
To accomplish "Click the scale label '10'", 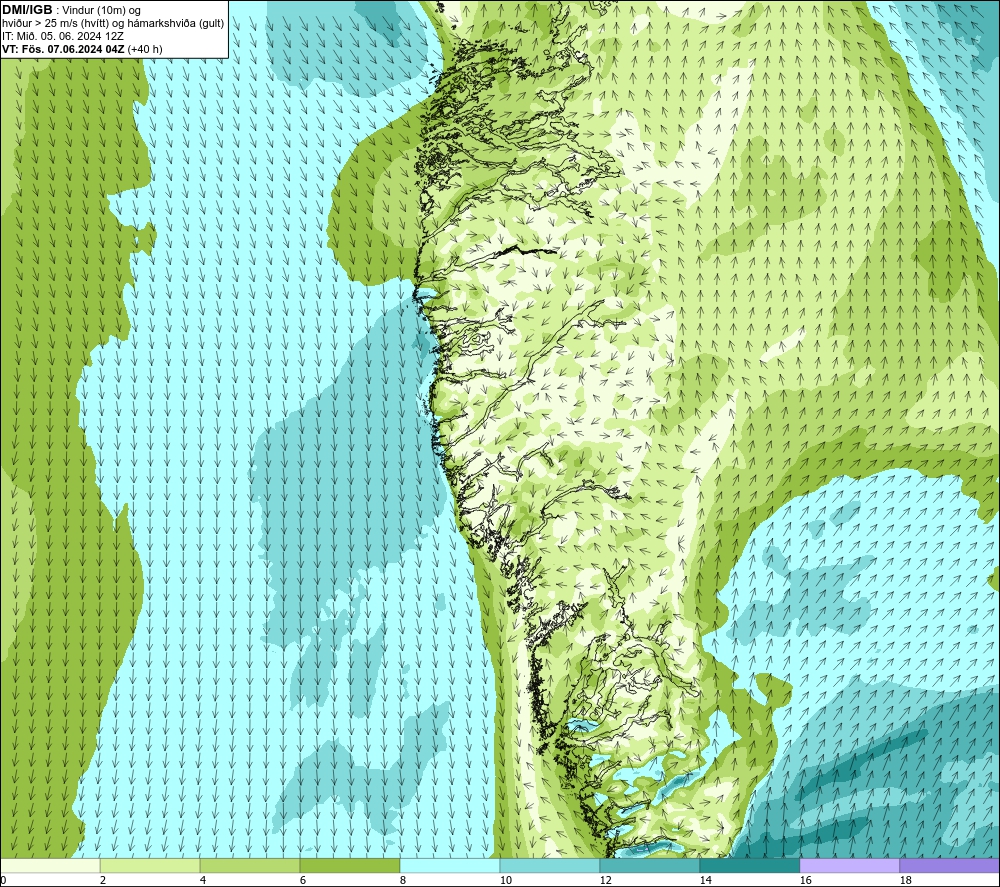I will click(x=505, y=881).
